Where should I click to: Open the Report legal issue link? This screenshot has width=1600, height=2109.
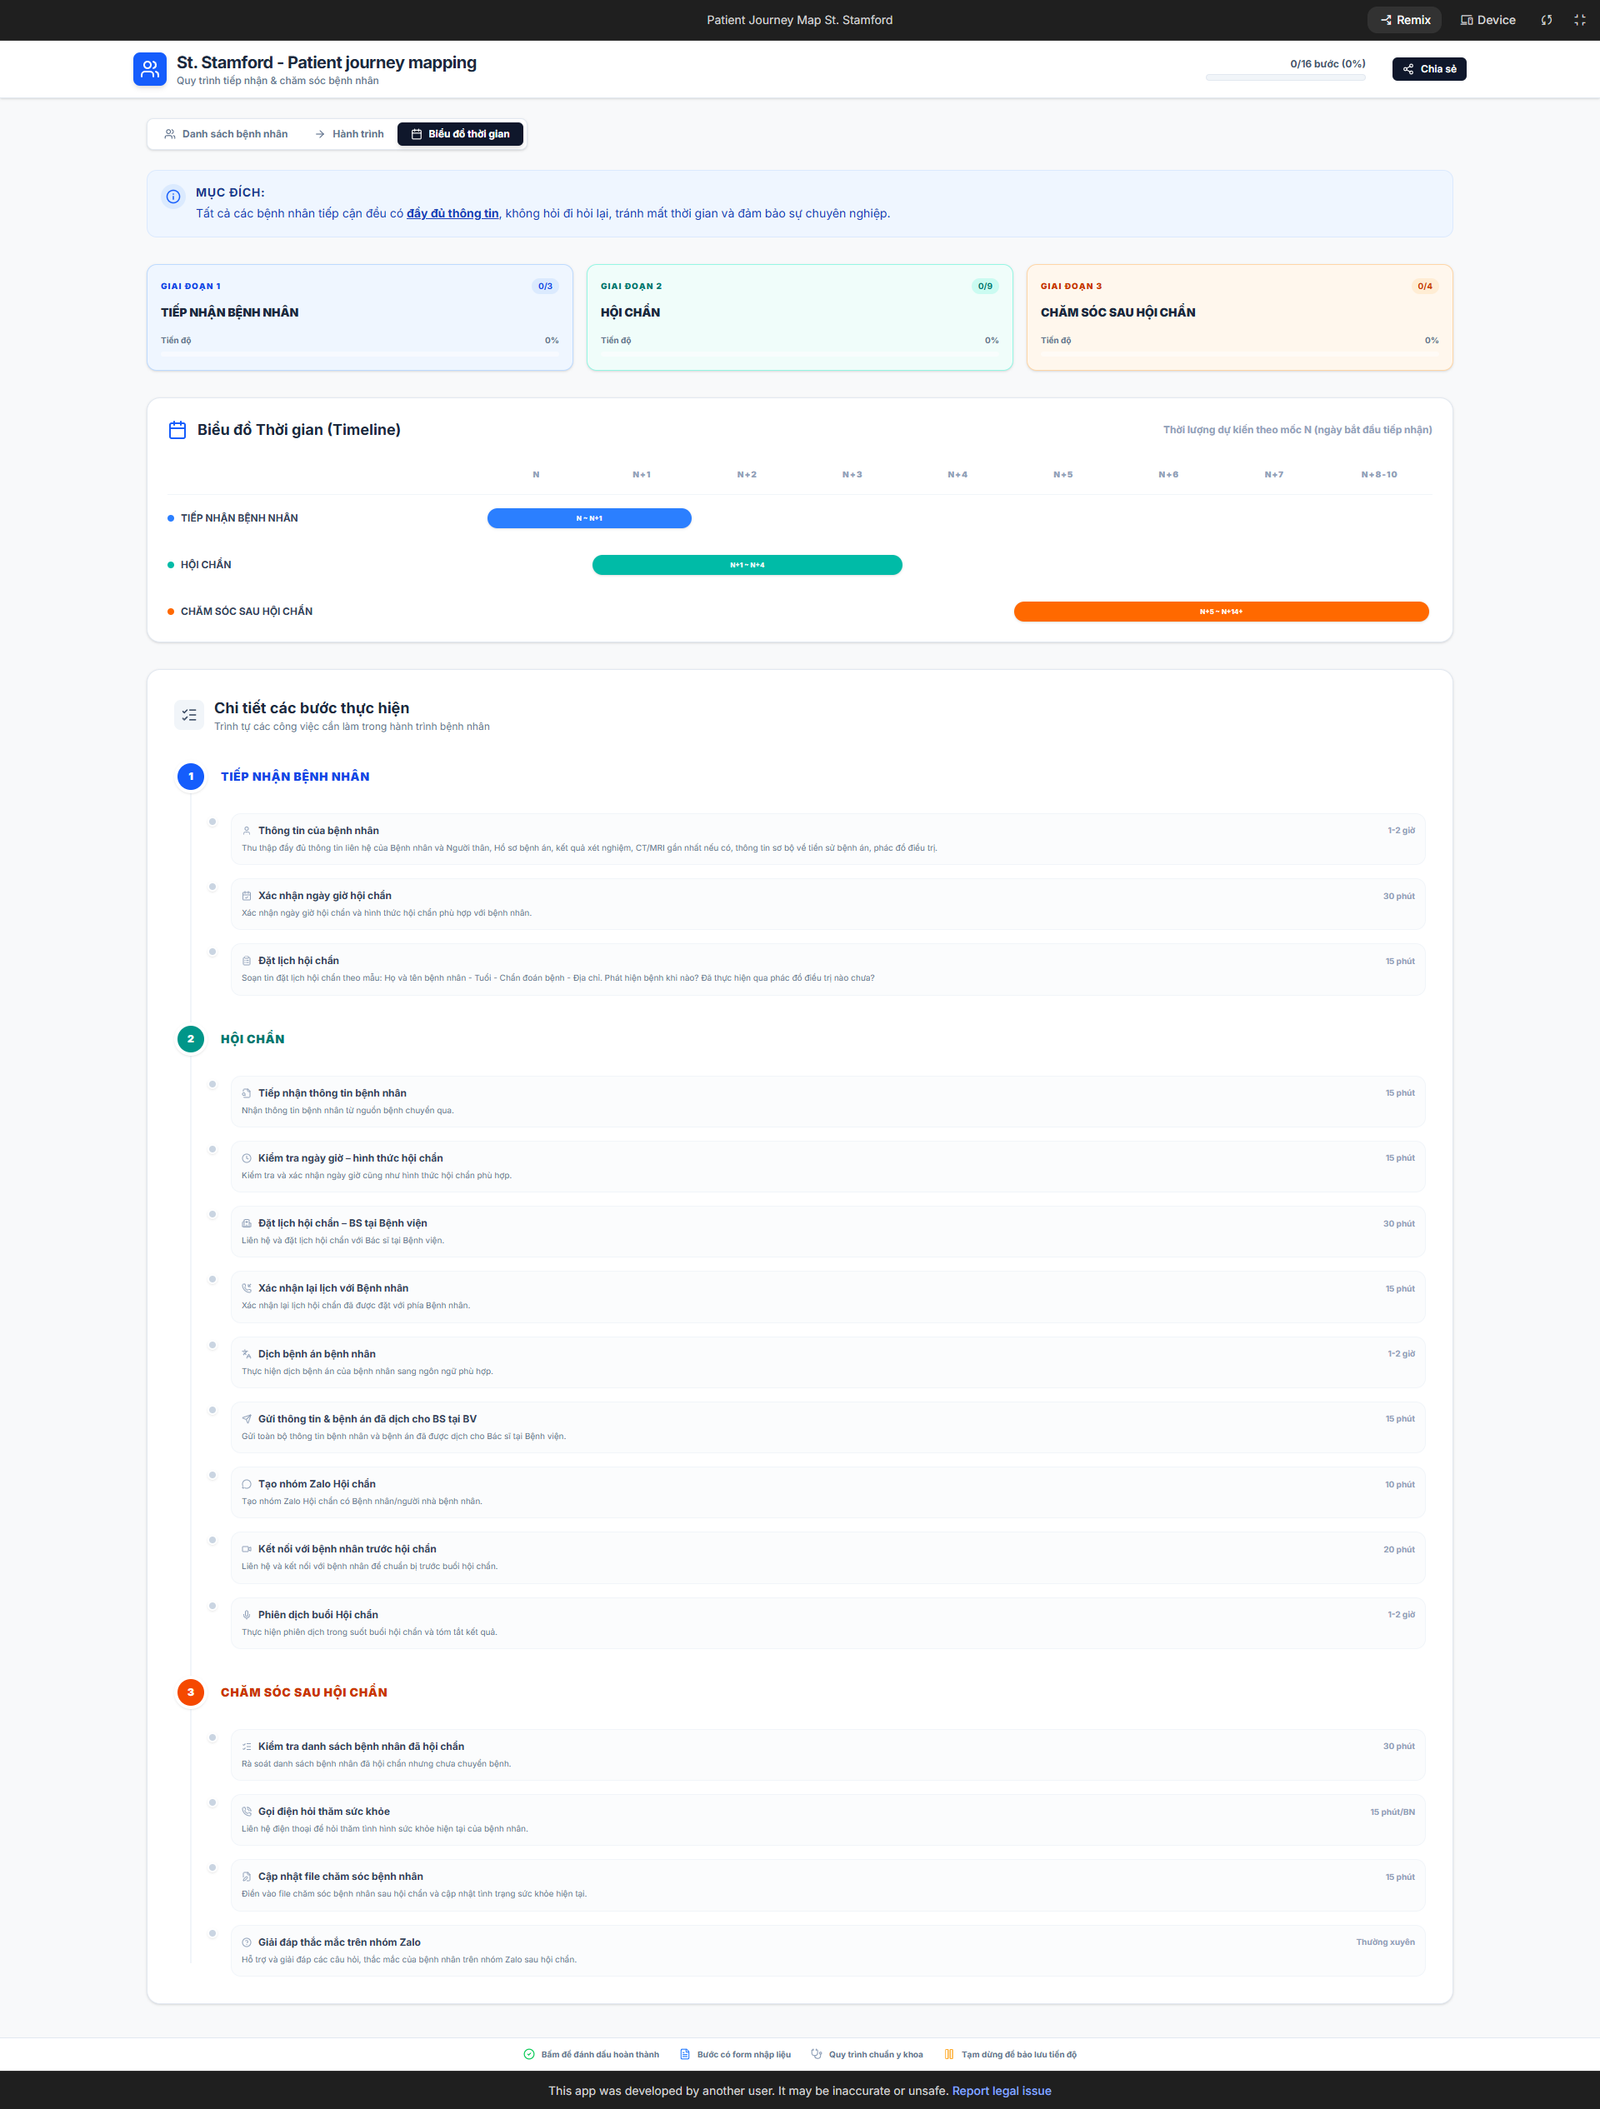(x=1001, y=2090)
